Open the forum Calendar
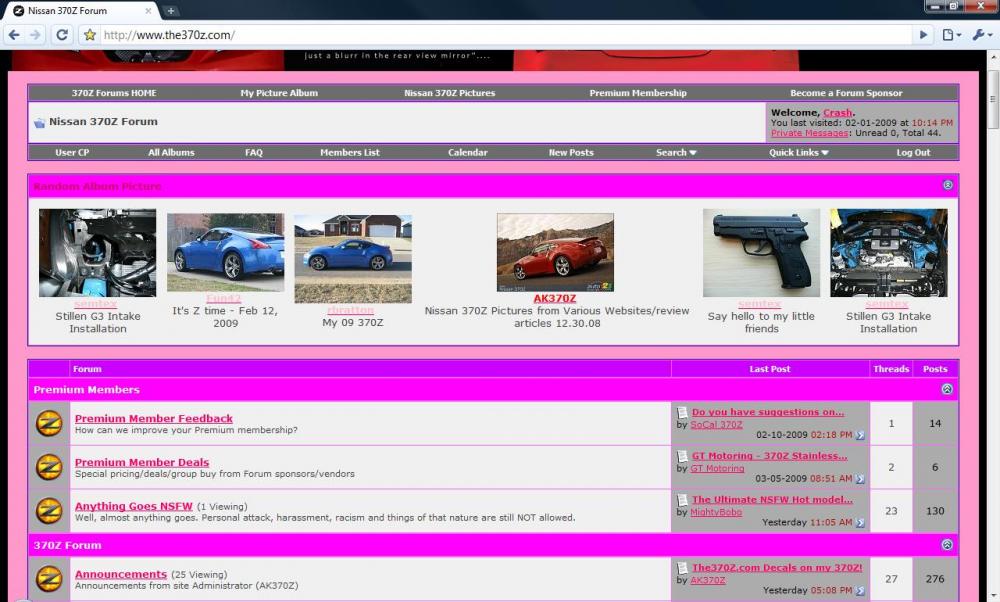The image size is (1000, 602). click(x=467, y=152)
